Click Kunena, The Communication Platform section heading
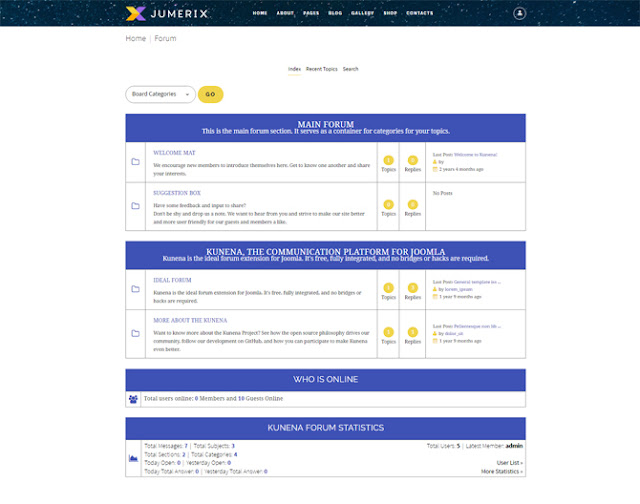The height and width of the screenshot is (504, 640). click(326, 251)
